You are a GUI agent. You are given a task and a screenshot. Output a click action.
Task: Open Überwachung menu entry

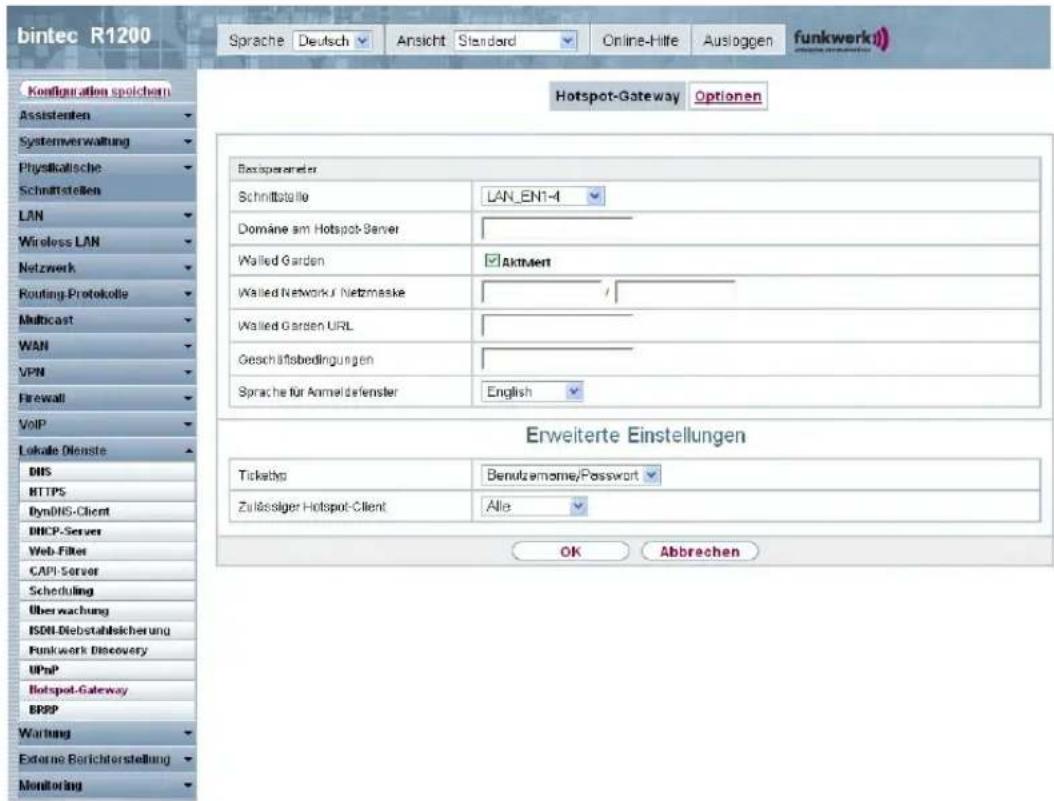pos(108,611)
